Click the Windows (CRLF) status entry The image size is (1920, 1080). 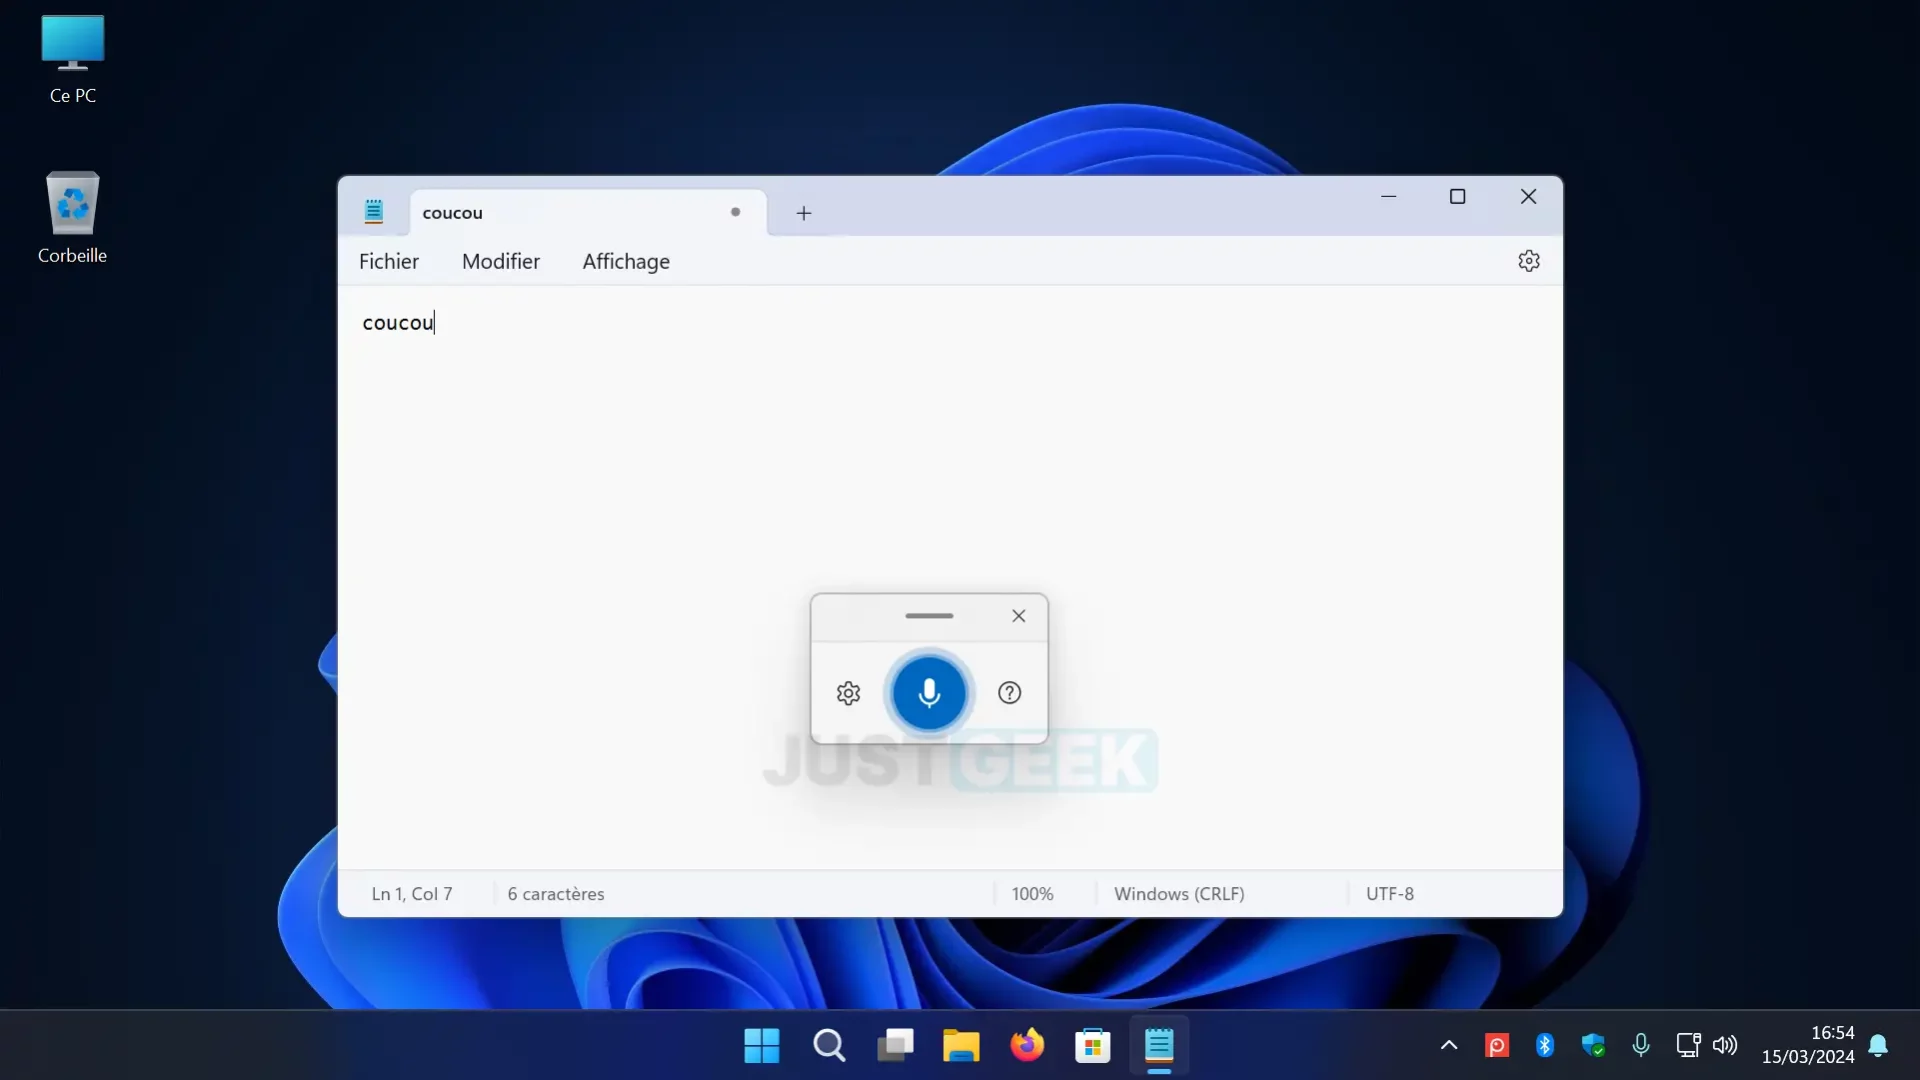point(1179,894)
